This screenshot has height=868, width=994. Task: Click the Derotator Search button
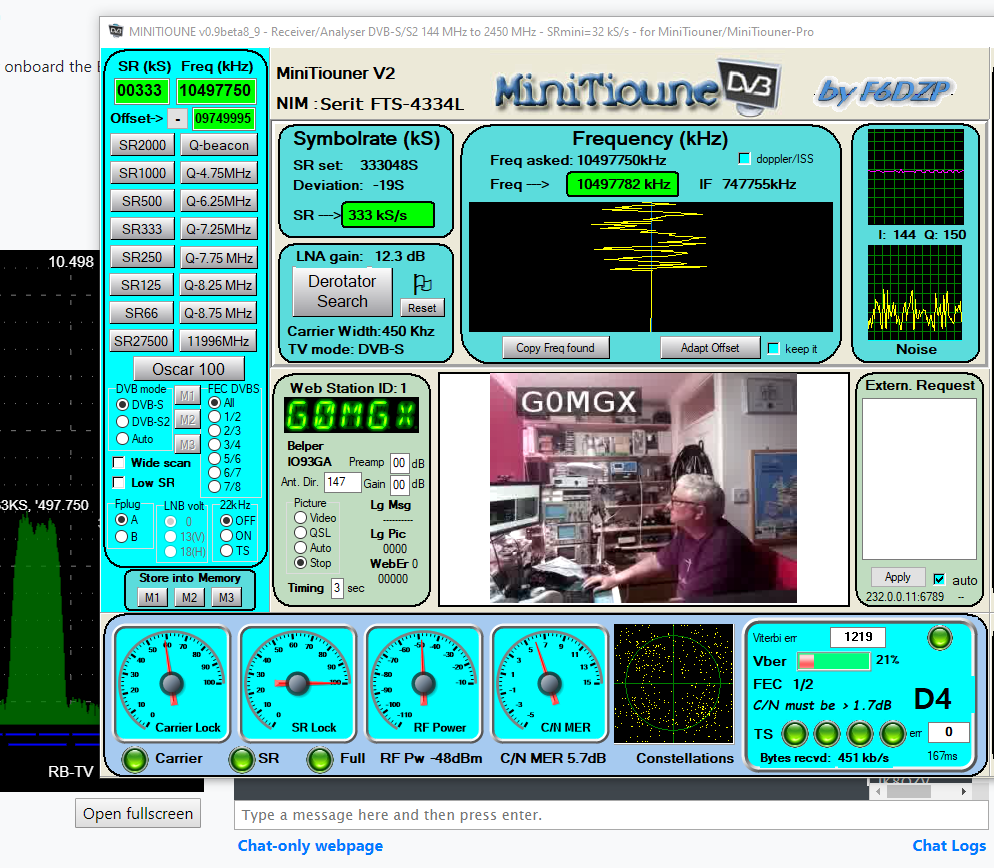[x=342, y=292]
